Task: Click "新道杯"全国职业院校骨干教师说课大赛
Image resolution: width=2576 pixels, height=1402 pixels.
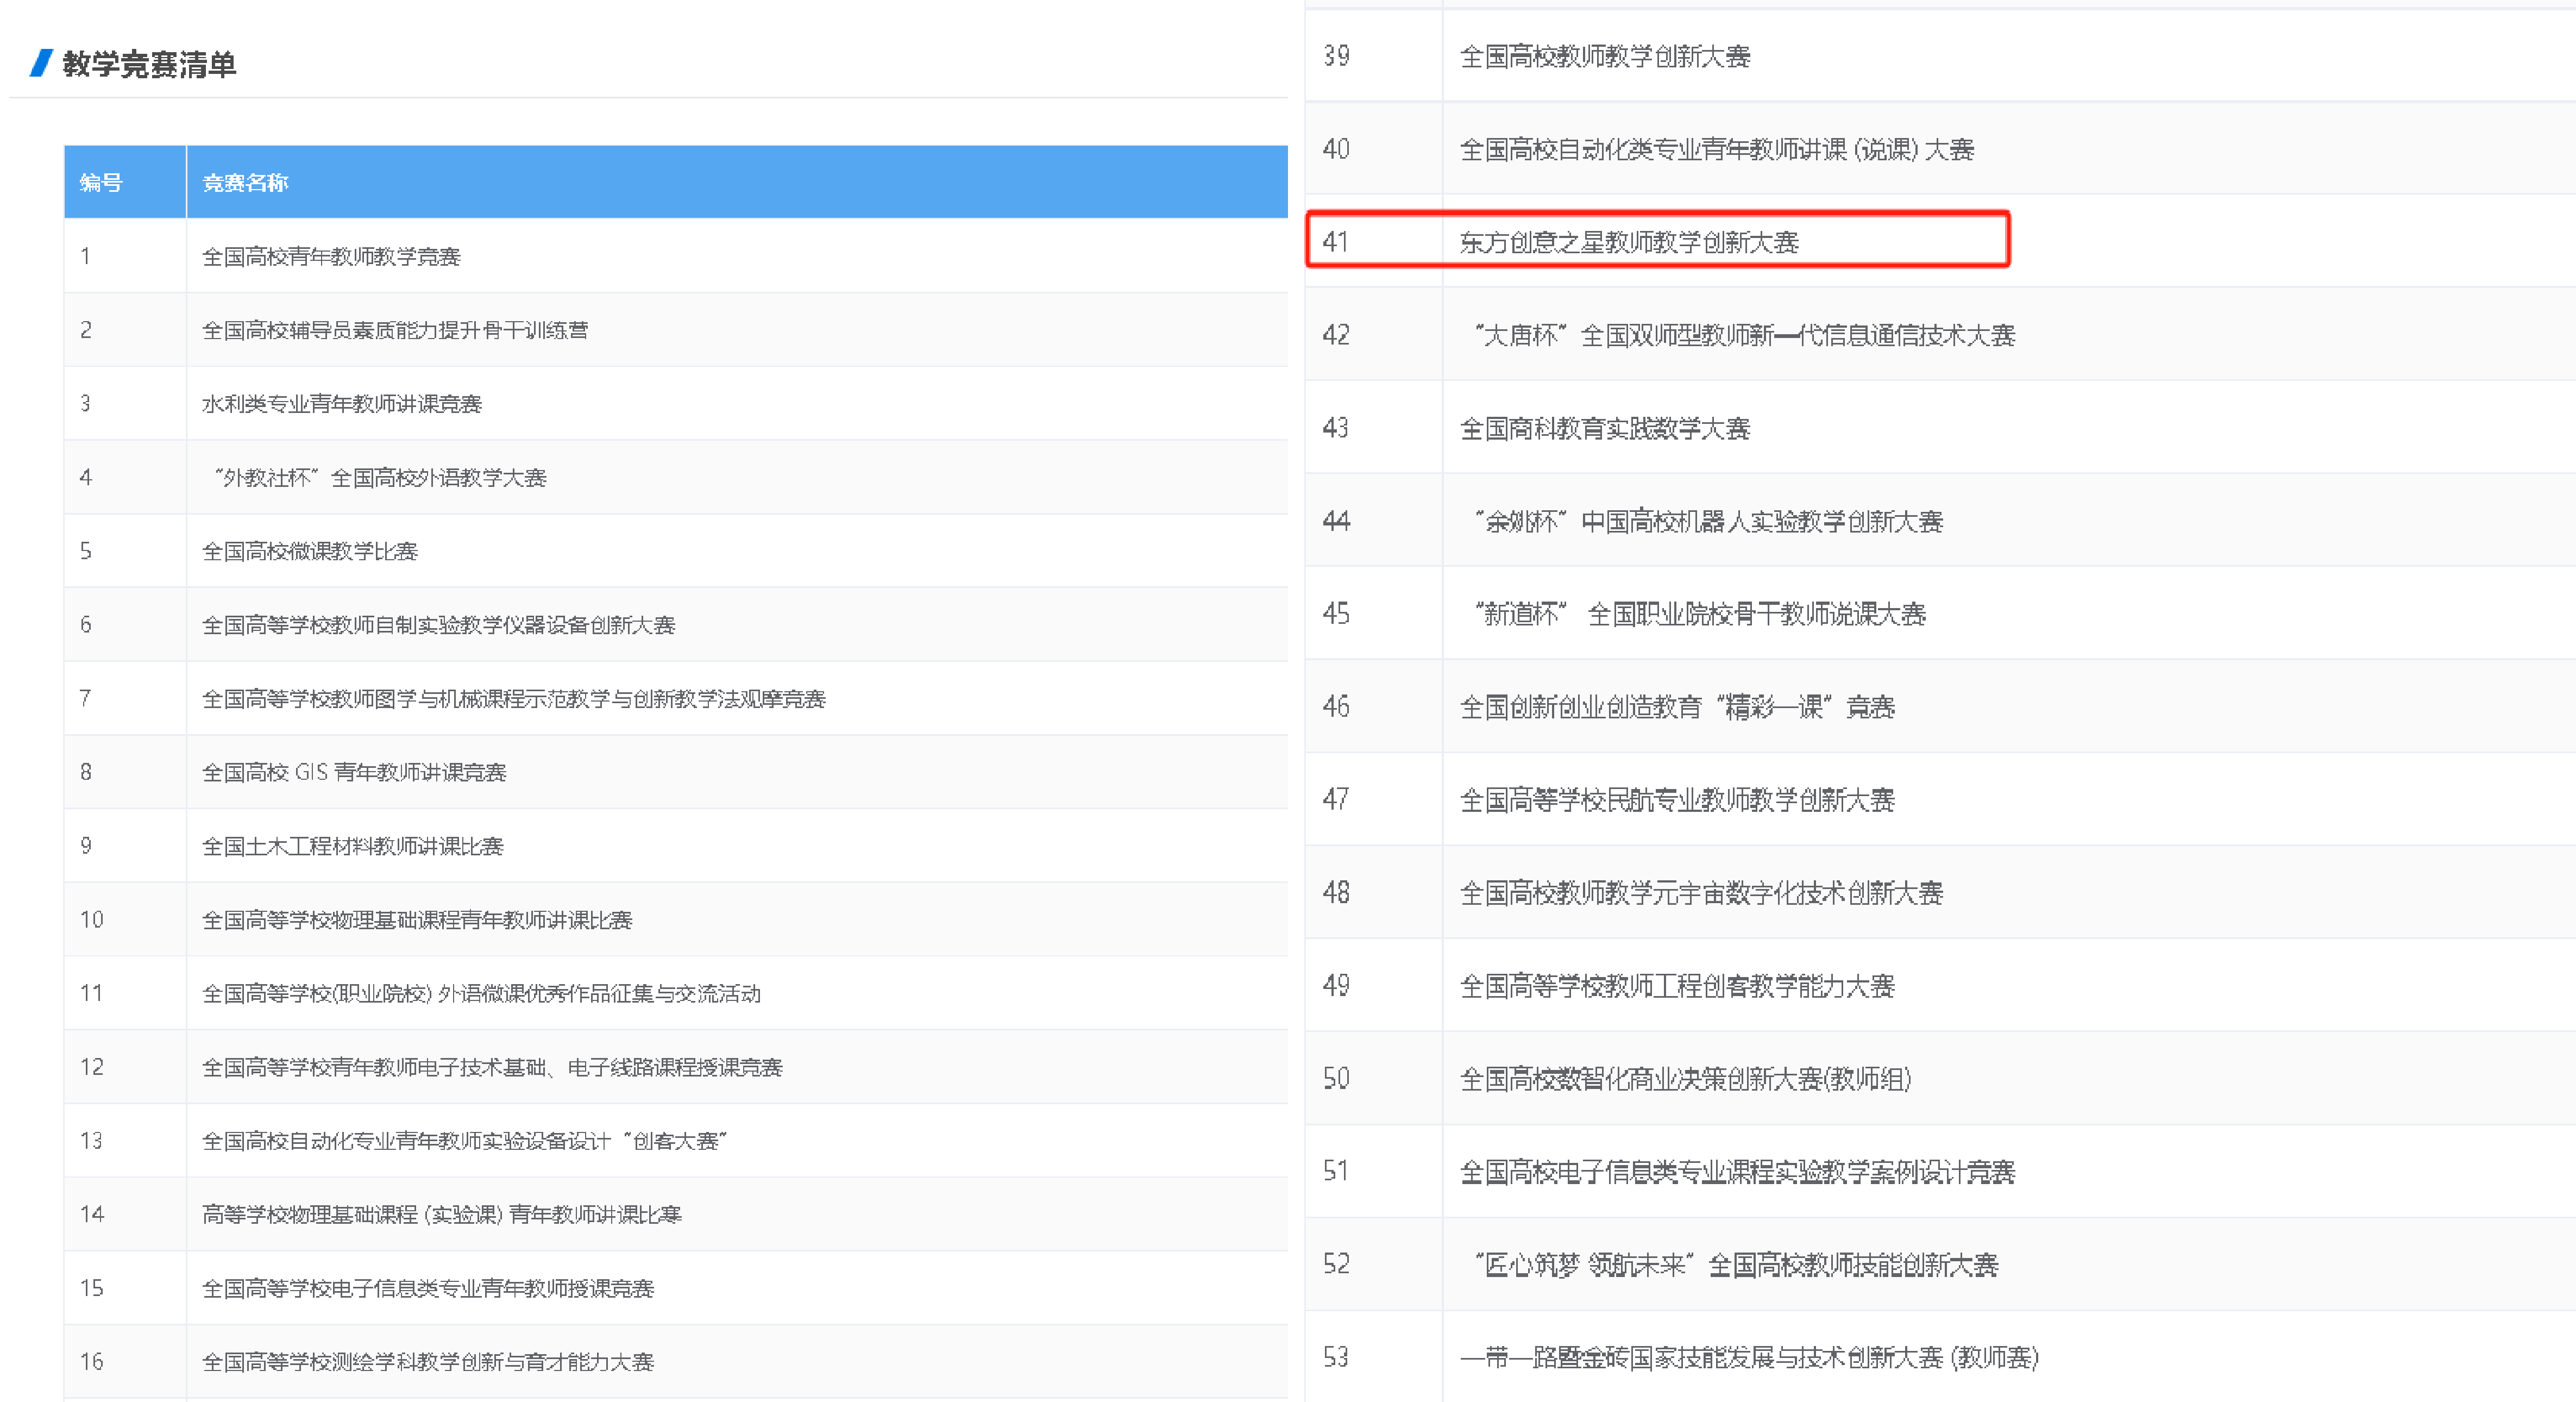Action: [x=1700, y=614]
